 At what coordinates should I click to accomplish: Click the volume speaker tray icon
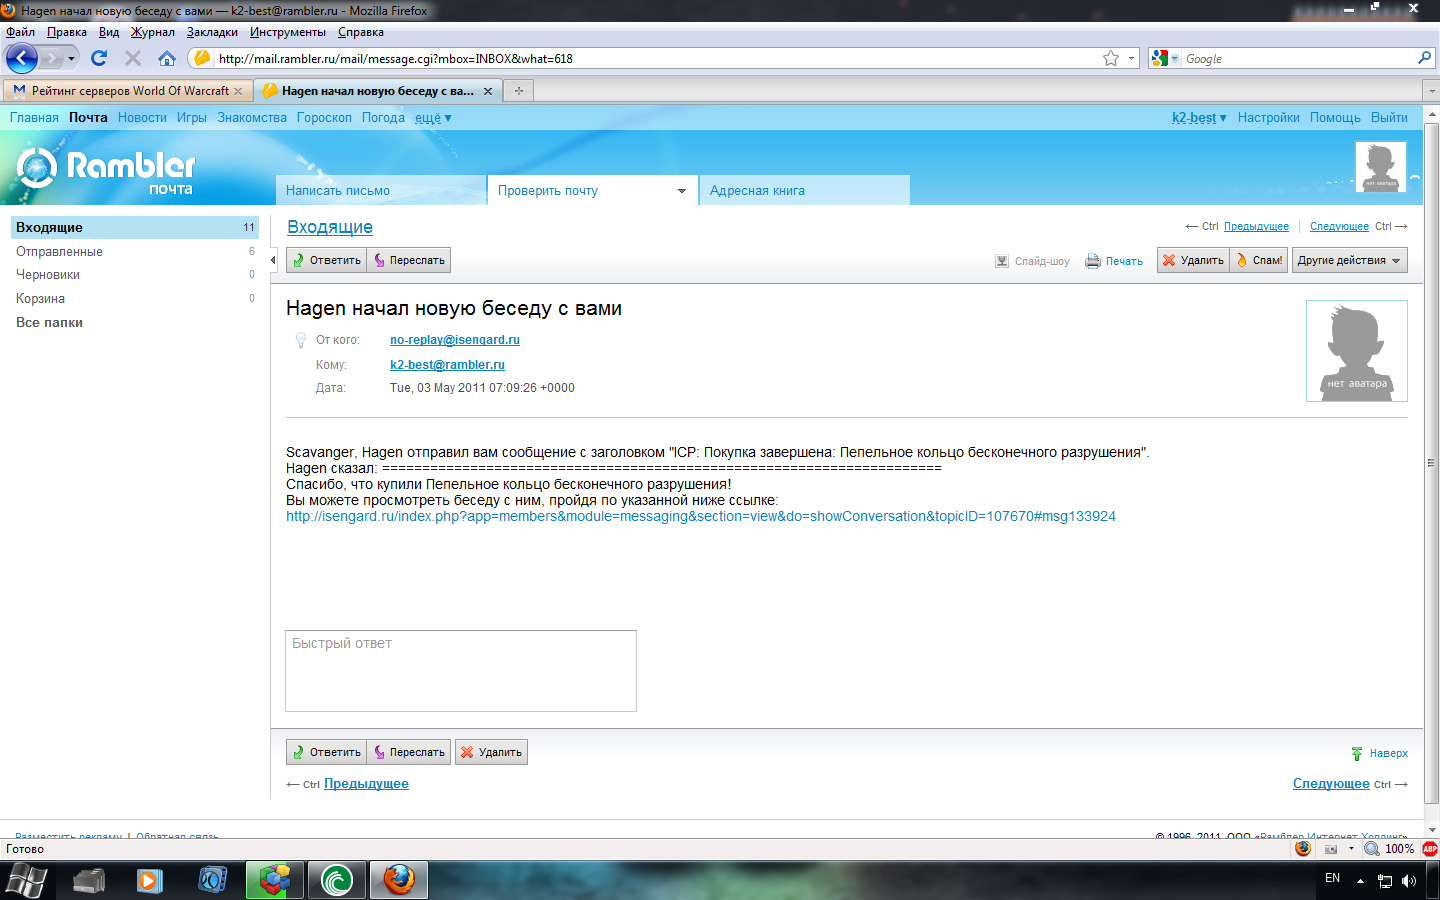1409,881
